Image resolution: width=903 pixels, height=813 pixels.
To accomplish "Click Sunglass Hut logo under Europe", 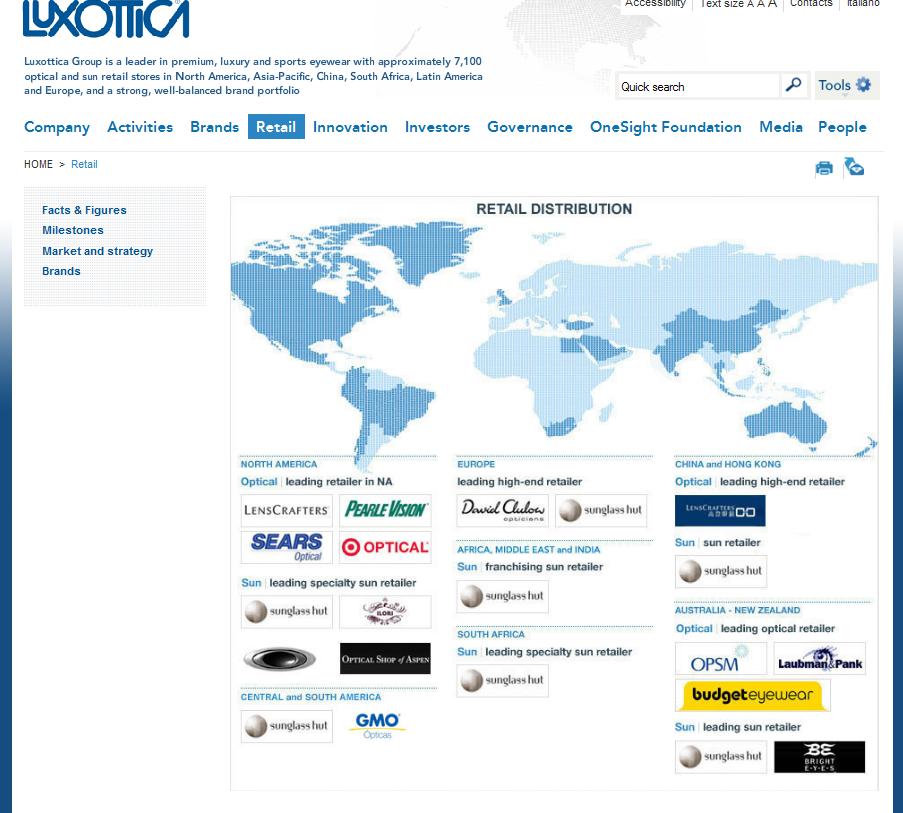I will pyautogui.click(x=601, y=511).
